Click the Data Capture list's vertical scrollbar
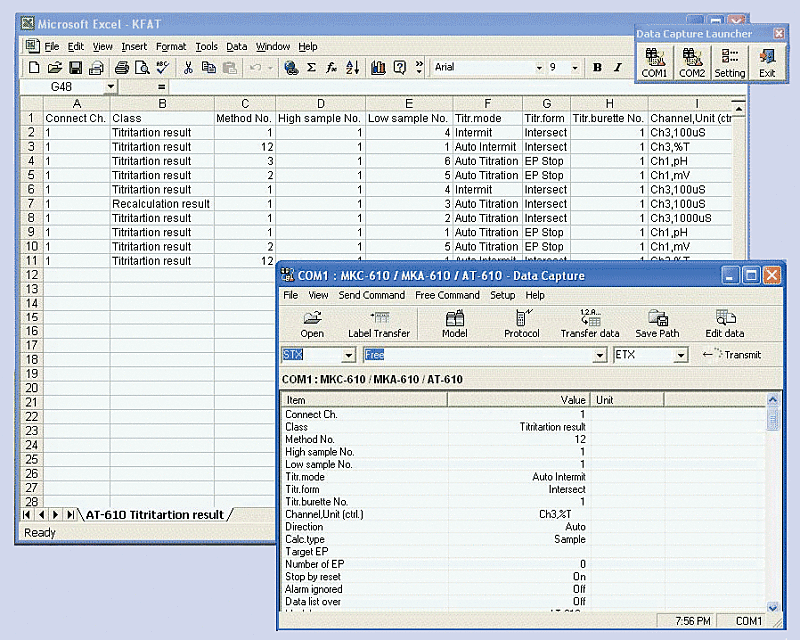The width and height of the screenshot is (800, 640). click(772, 500)
